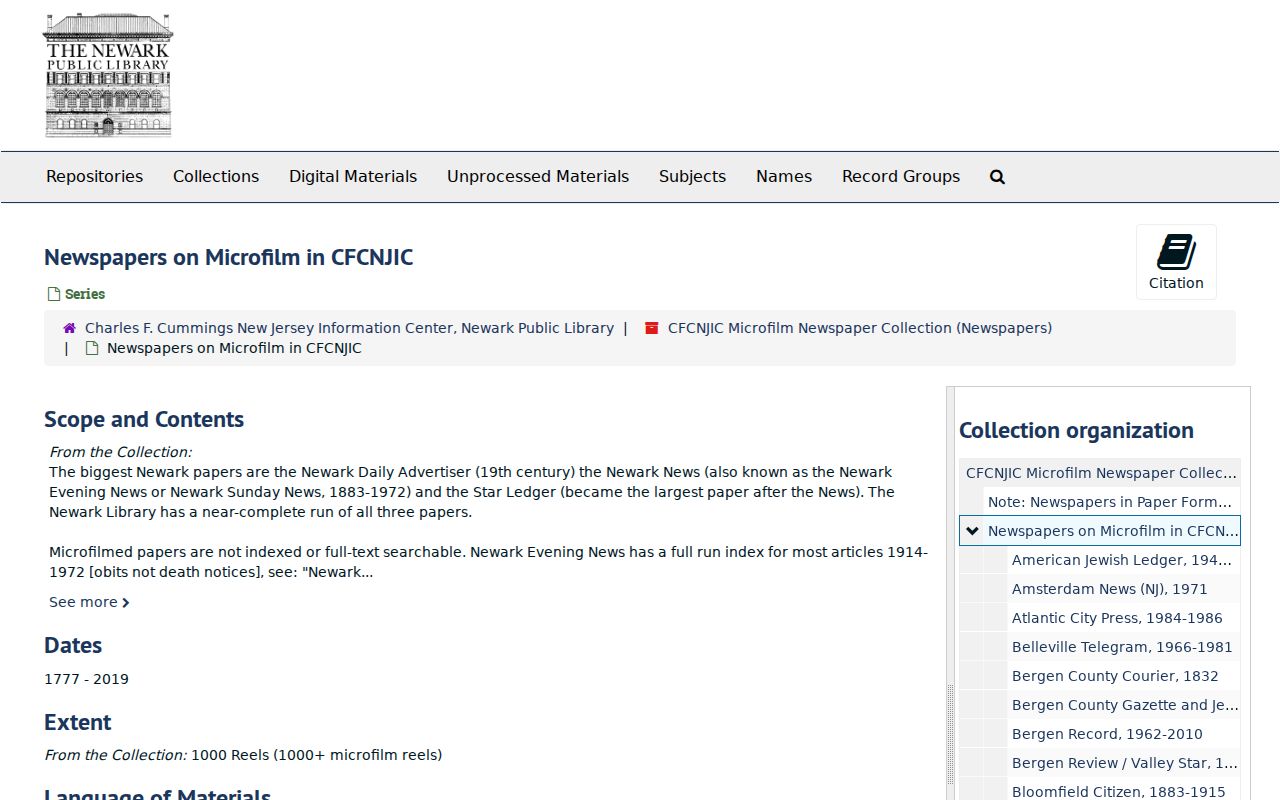This screenshot has width=1280, height=800.
Task: Click the Newark Public Library logo
Action: click(x=108, y=75)
